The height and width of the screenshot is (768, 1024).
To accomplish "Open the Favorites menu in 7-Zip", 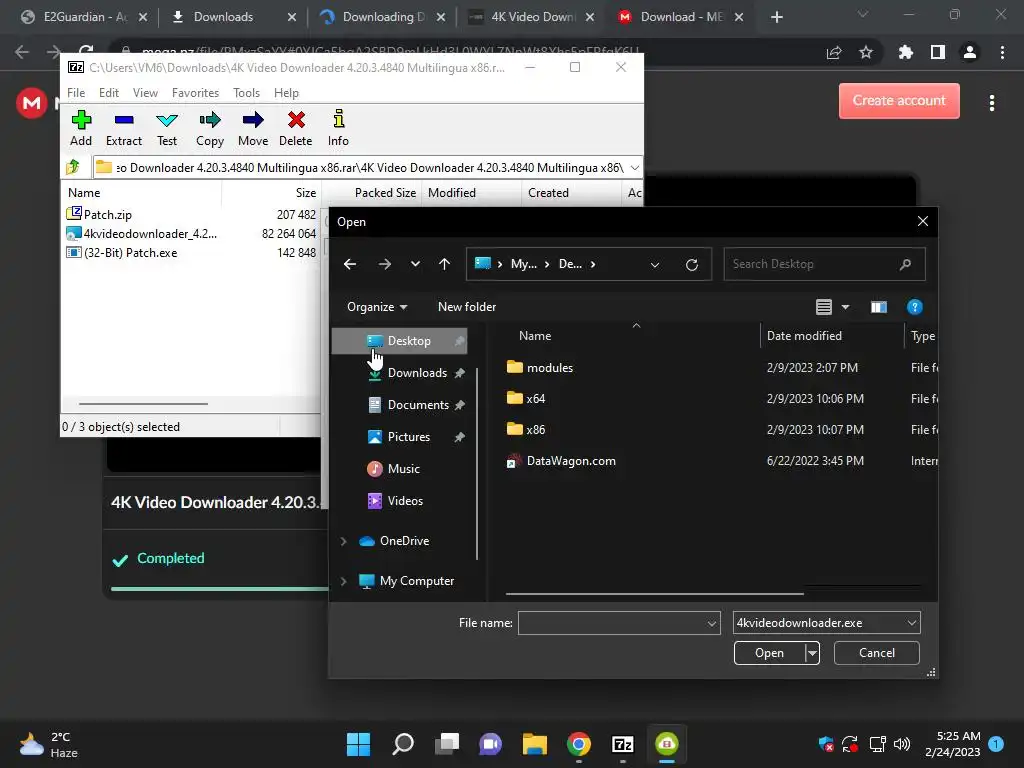I will pyautogui.click(x=195, y=93).
